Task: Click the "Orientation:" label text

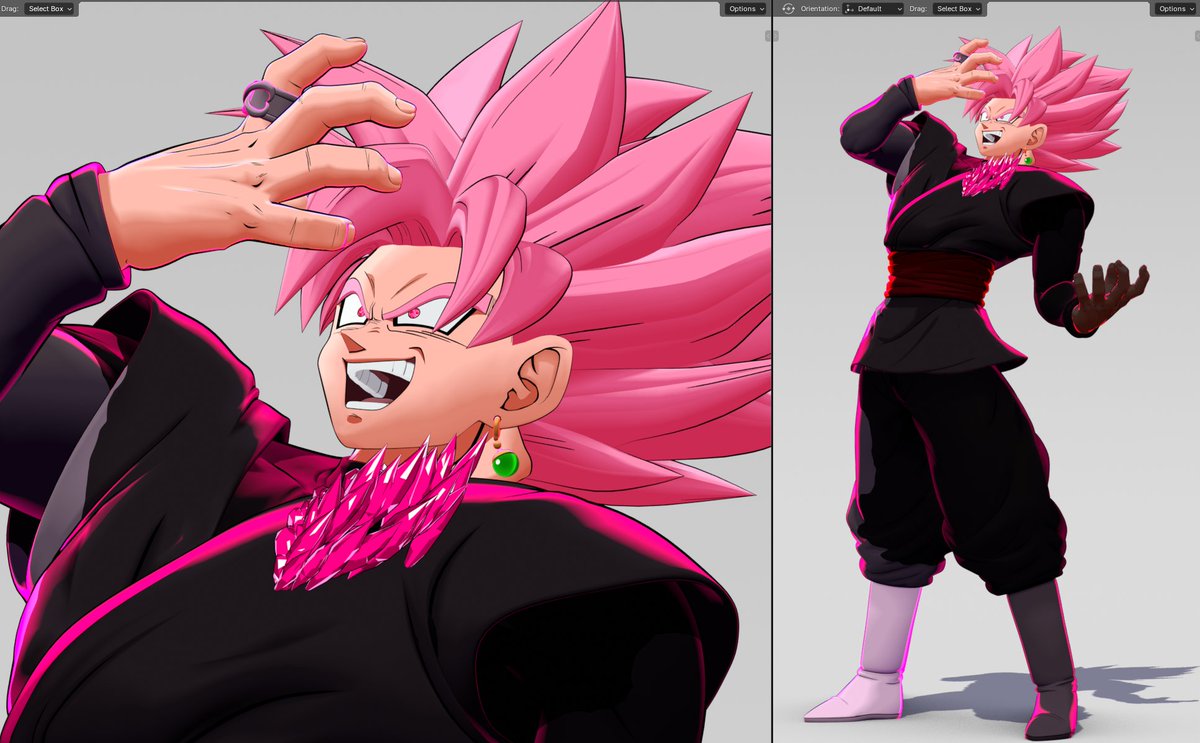Action: 820,8
